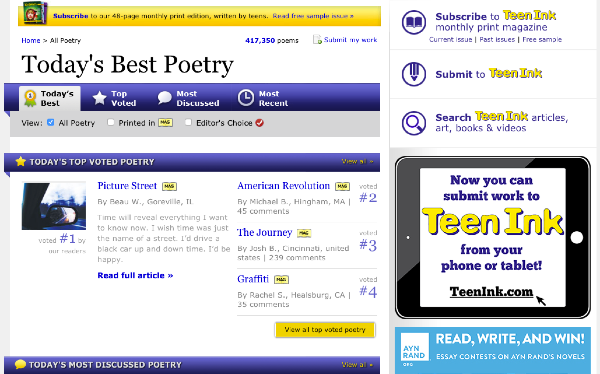Image resolution: width=600 pixels, height=374 pixels.
Task: Click the voted #2 rank number
Action: (x=368, y=198)
